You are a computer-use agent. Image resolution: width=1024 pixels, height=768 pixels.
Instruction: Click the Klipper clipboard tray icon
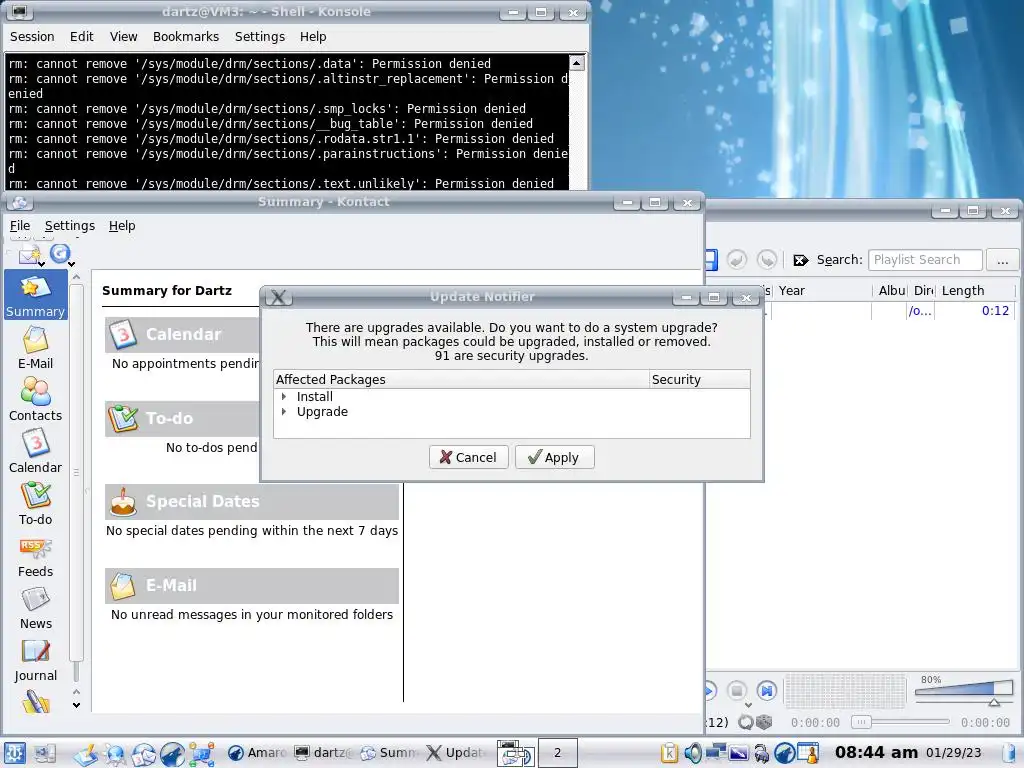coord(669,753)
